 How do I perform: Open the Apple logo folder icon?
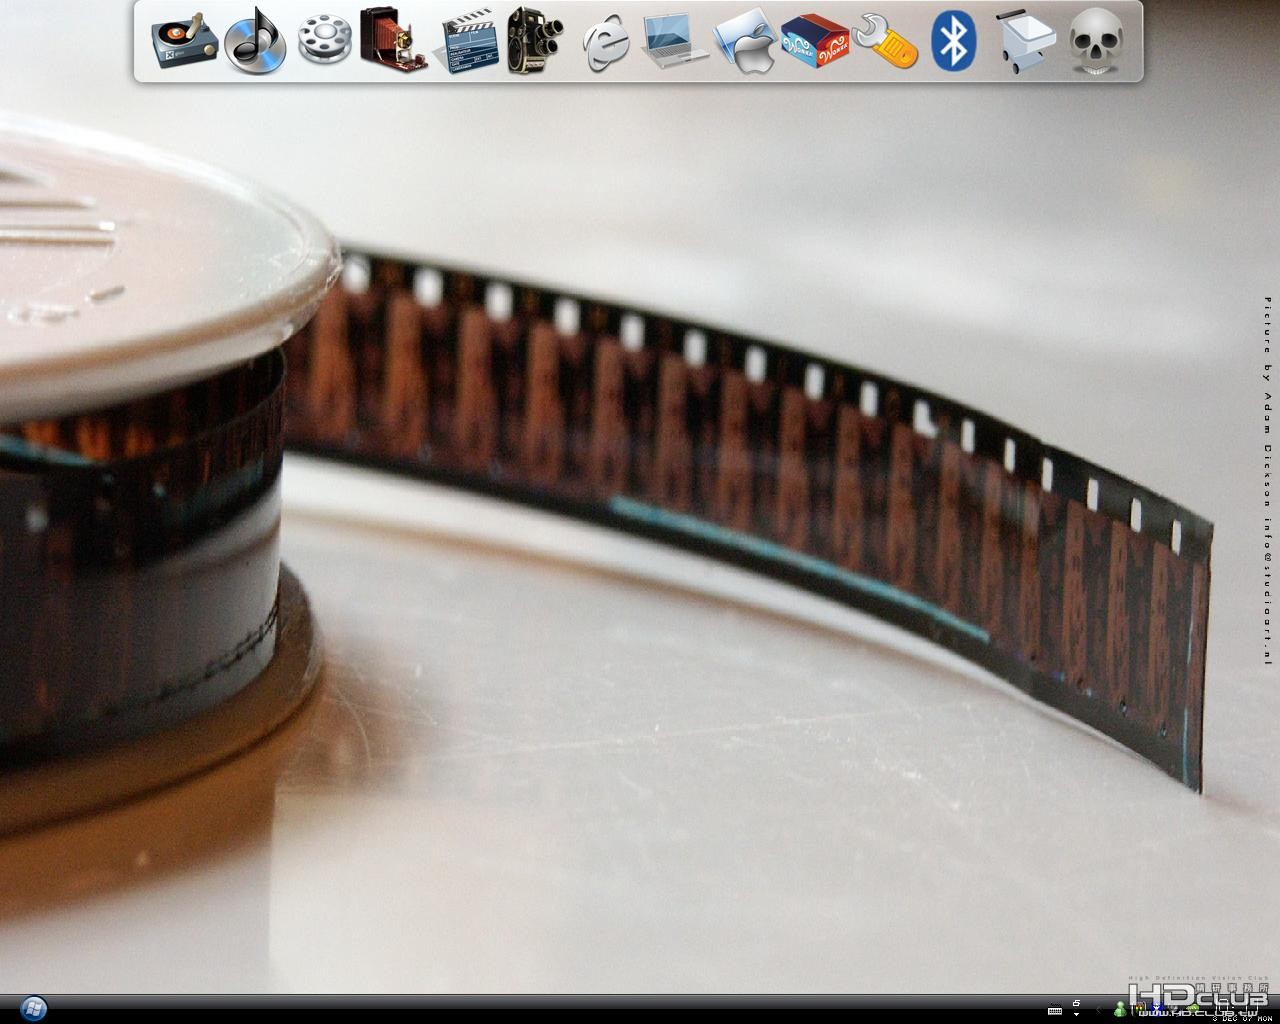point(745,41)
